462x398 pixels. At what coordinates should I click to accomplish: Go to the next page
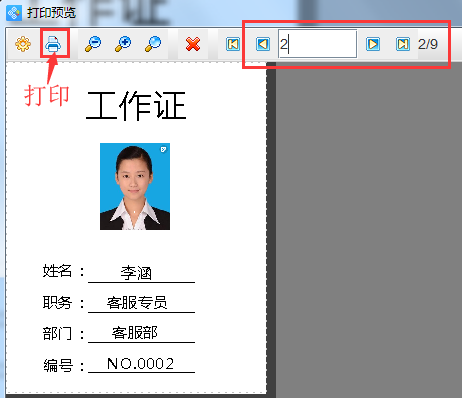373,44
